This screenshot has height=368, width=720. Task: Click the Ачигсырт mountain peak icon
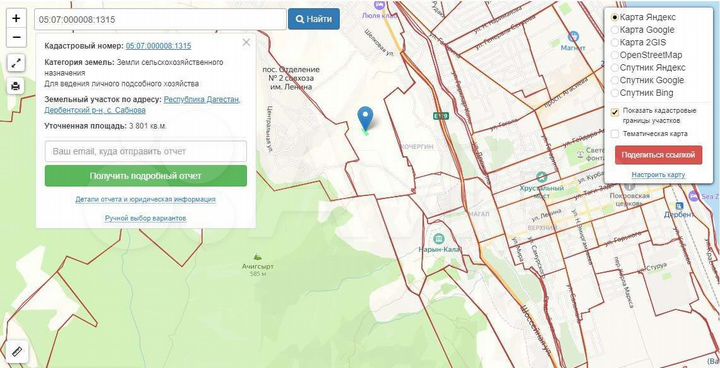tap(259, 256)
